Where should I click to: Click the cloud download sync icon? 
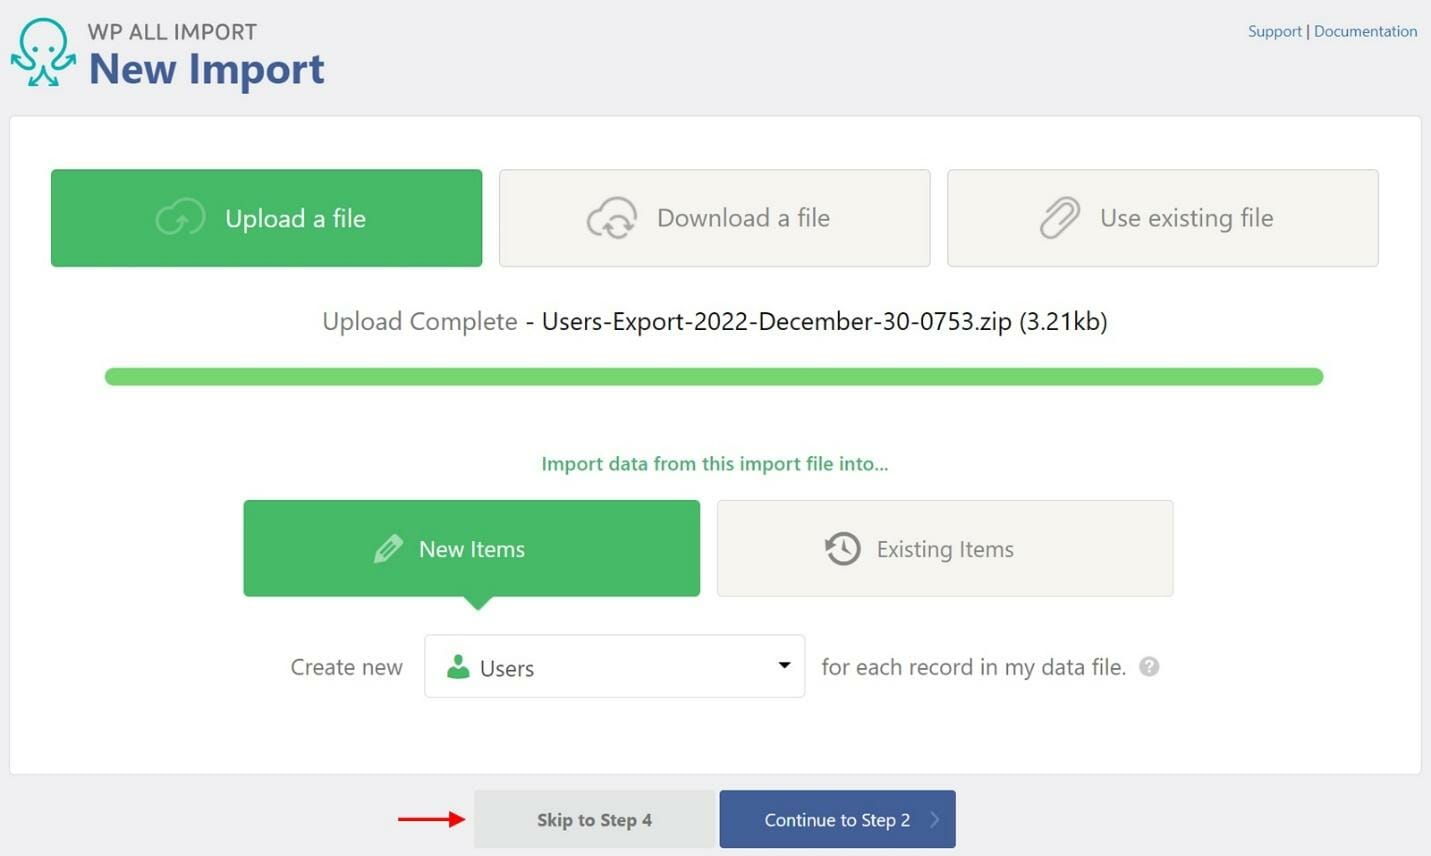coord(612,217)
